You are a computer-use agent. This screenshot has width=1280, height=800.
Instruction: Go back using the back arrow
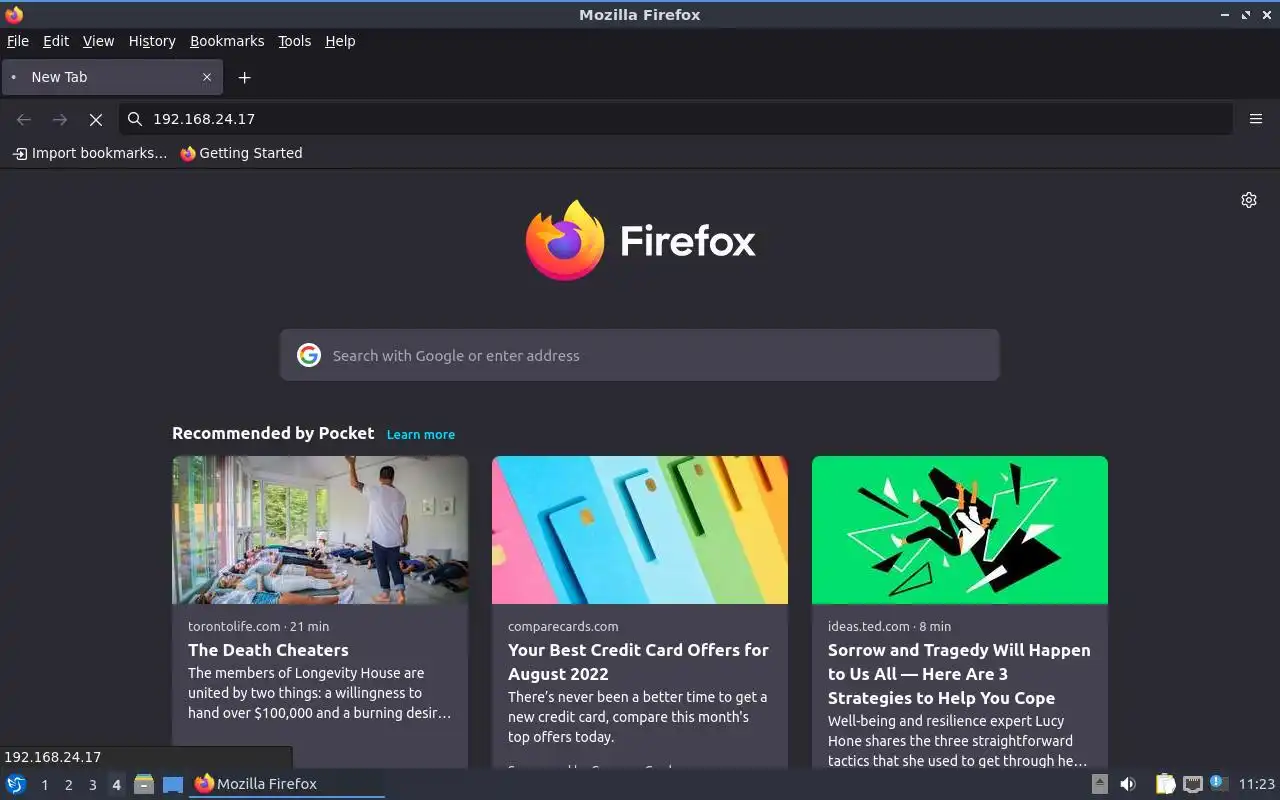(x=24, y=119)
